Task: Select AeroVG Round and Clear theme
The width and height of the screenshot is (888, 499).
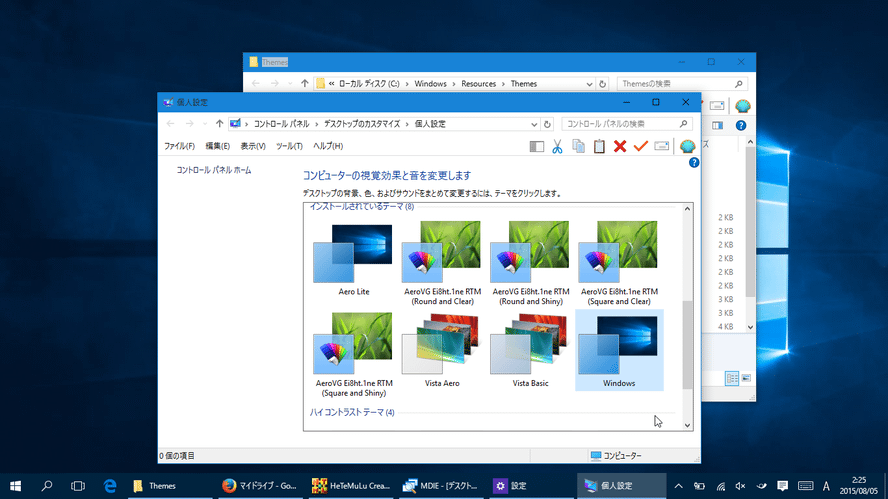Action: 442,263
